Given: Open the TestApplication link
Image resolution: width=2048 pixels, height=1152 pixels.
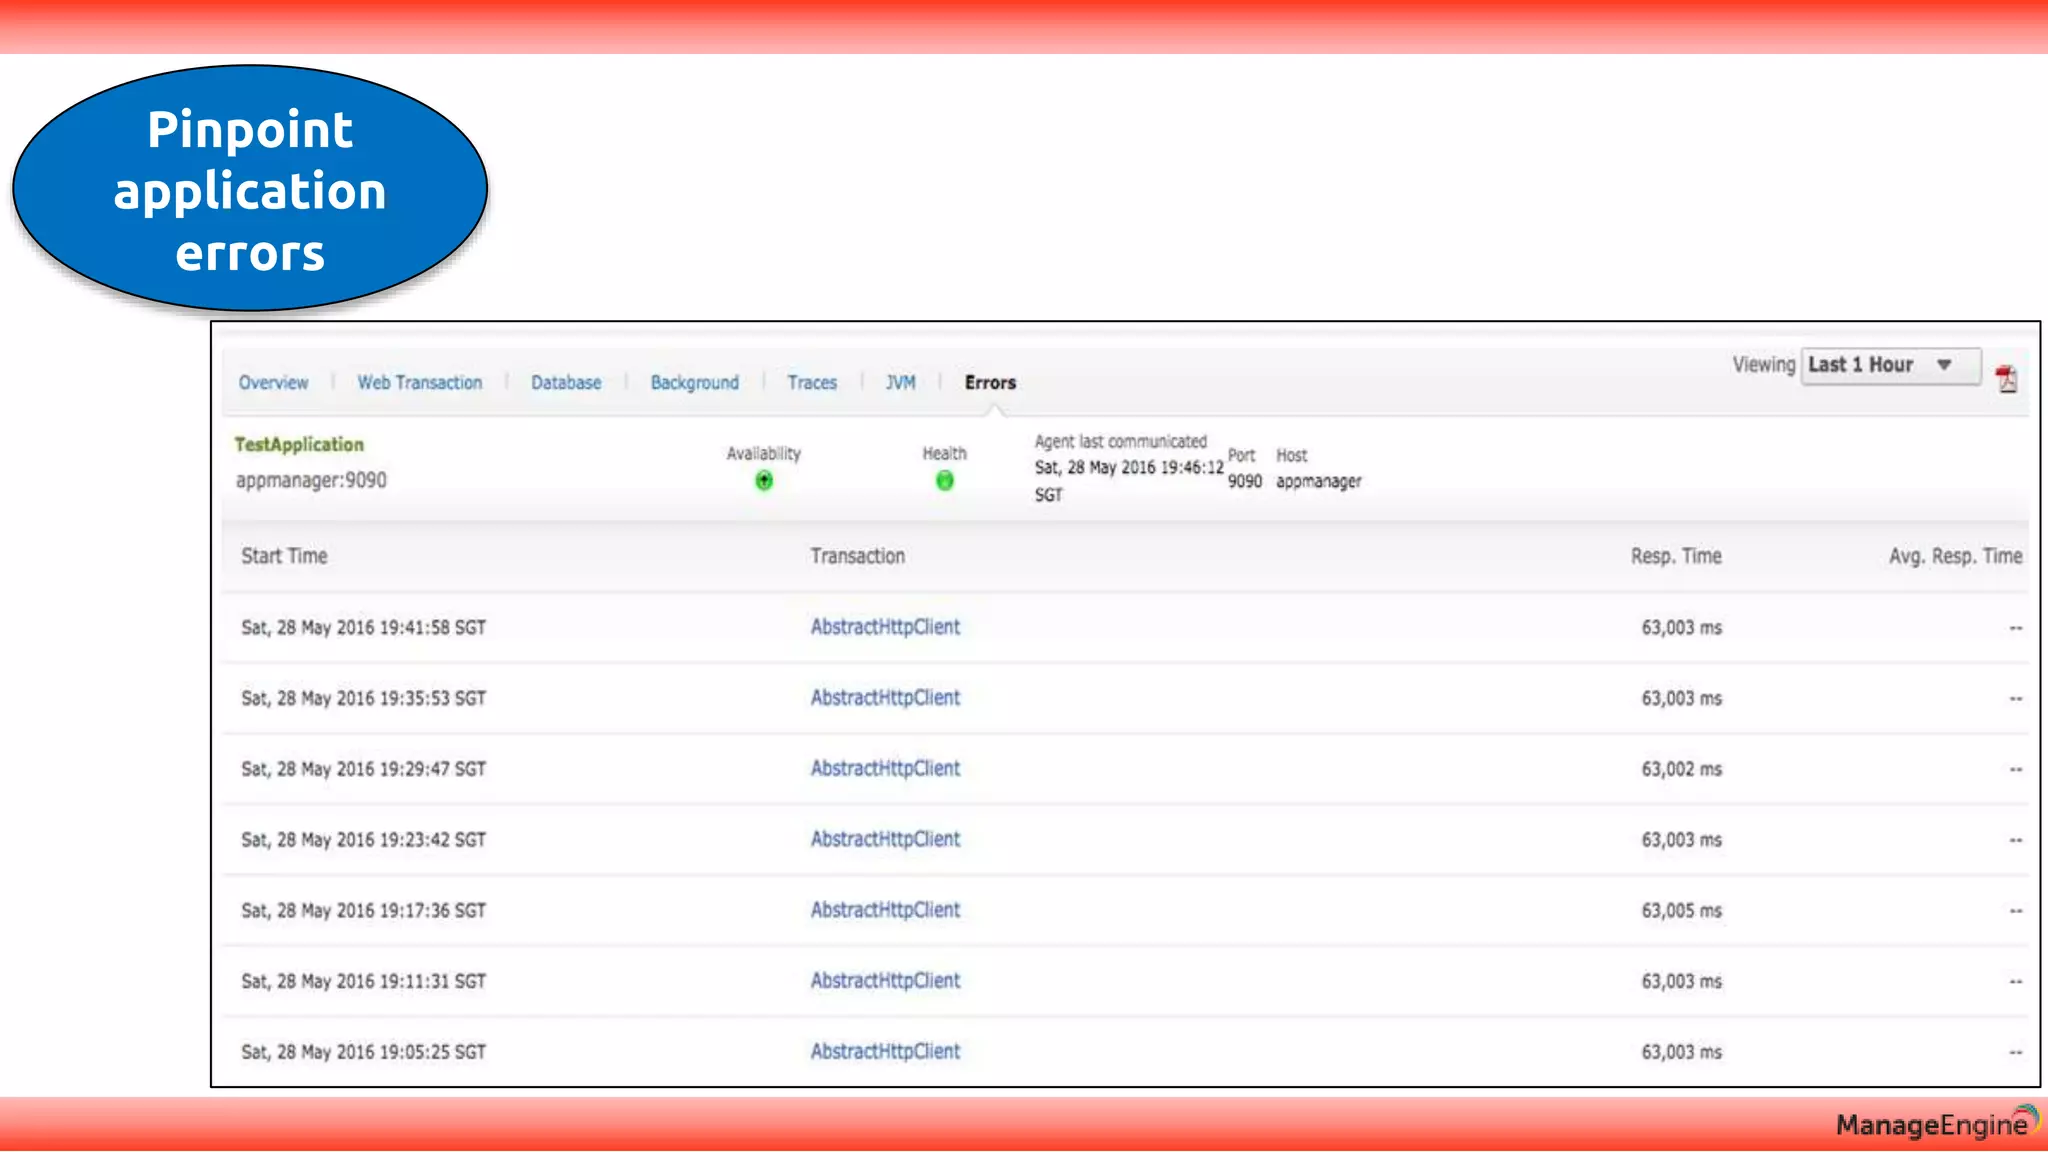Looking at the screenshot, I should click(x=299, y=445).
